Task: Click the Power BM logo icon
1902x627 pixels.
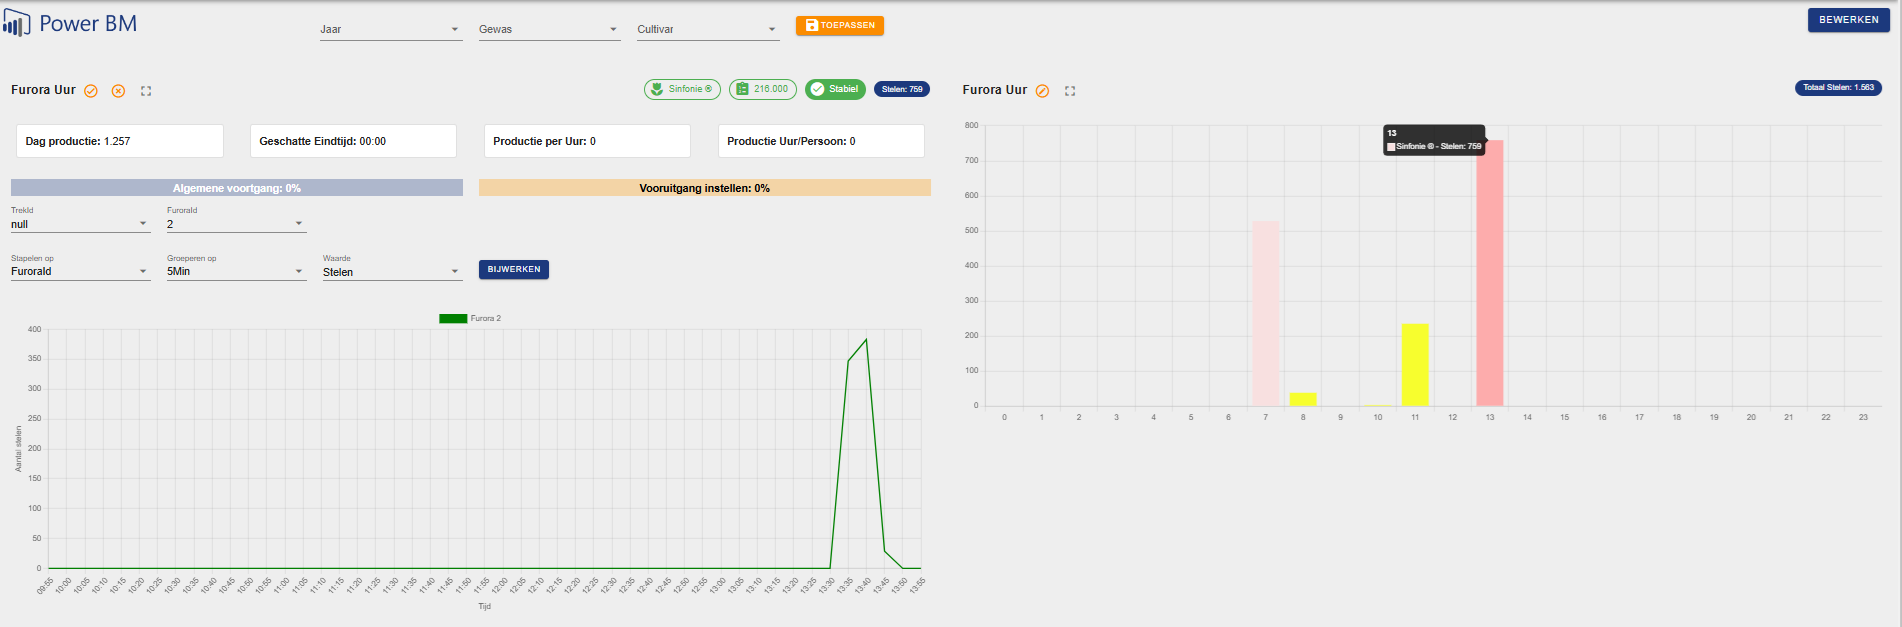Action: (17, 24)
